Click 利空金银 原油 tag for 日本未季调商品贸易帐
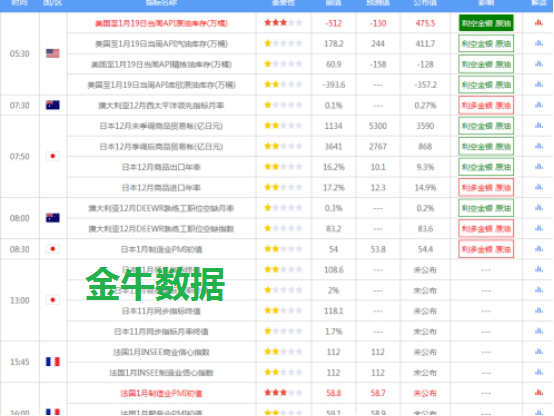Image resolution: width=554 pixels, height=416 pixels. click(x=486, y=126)
